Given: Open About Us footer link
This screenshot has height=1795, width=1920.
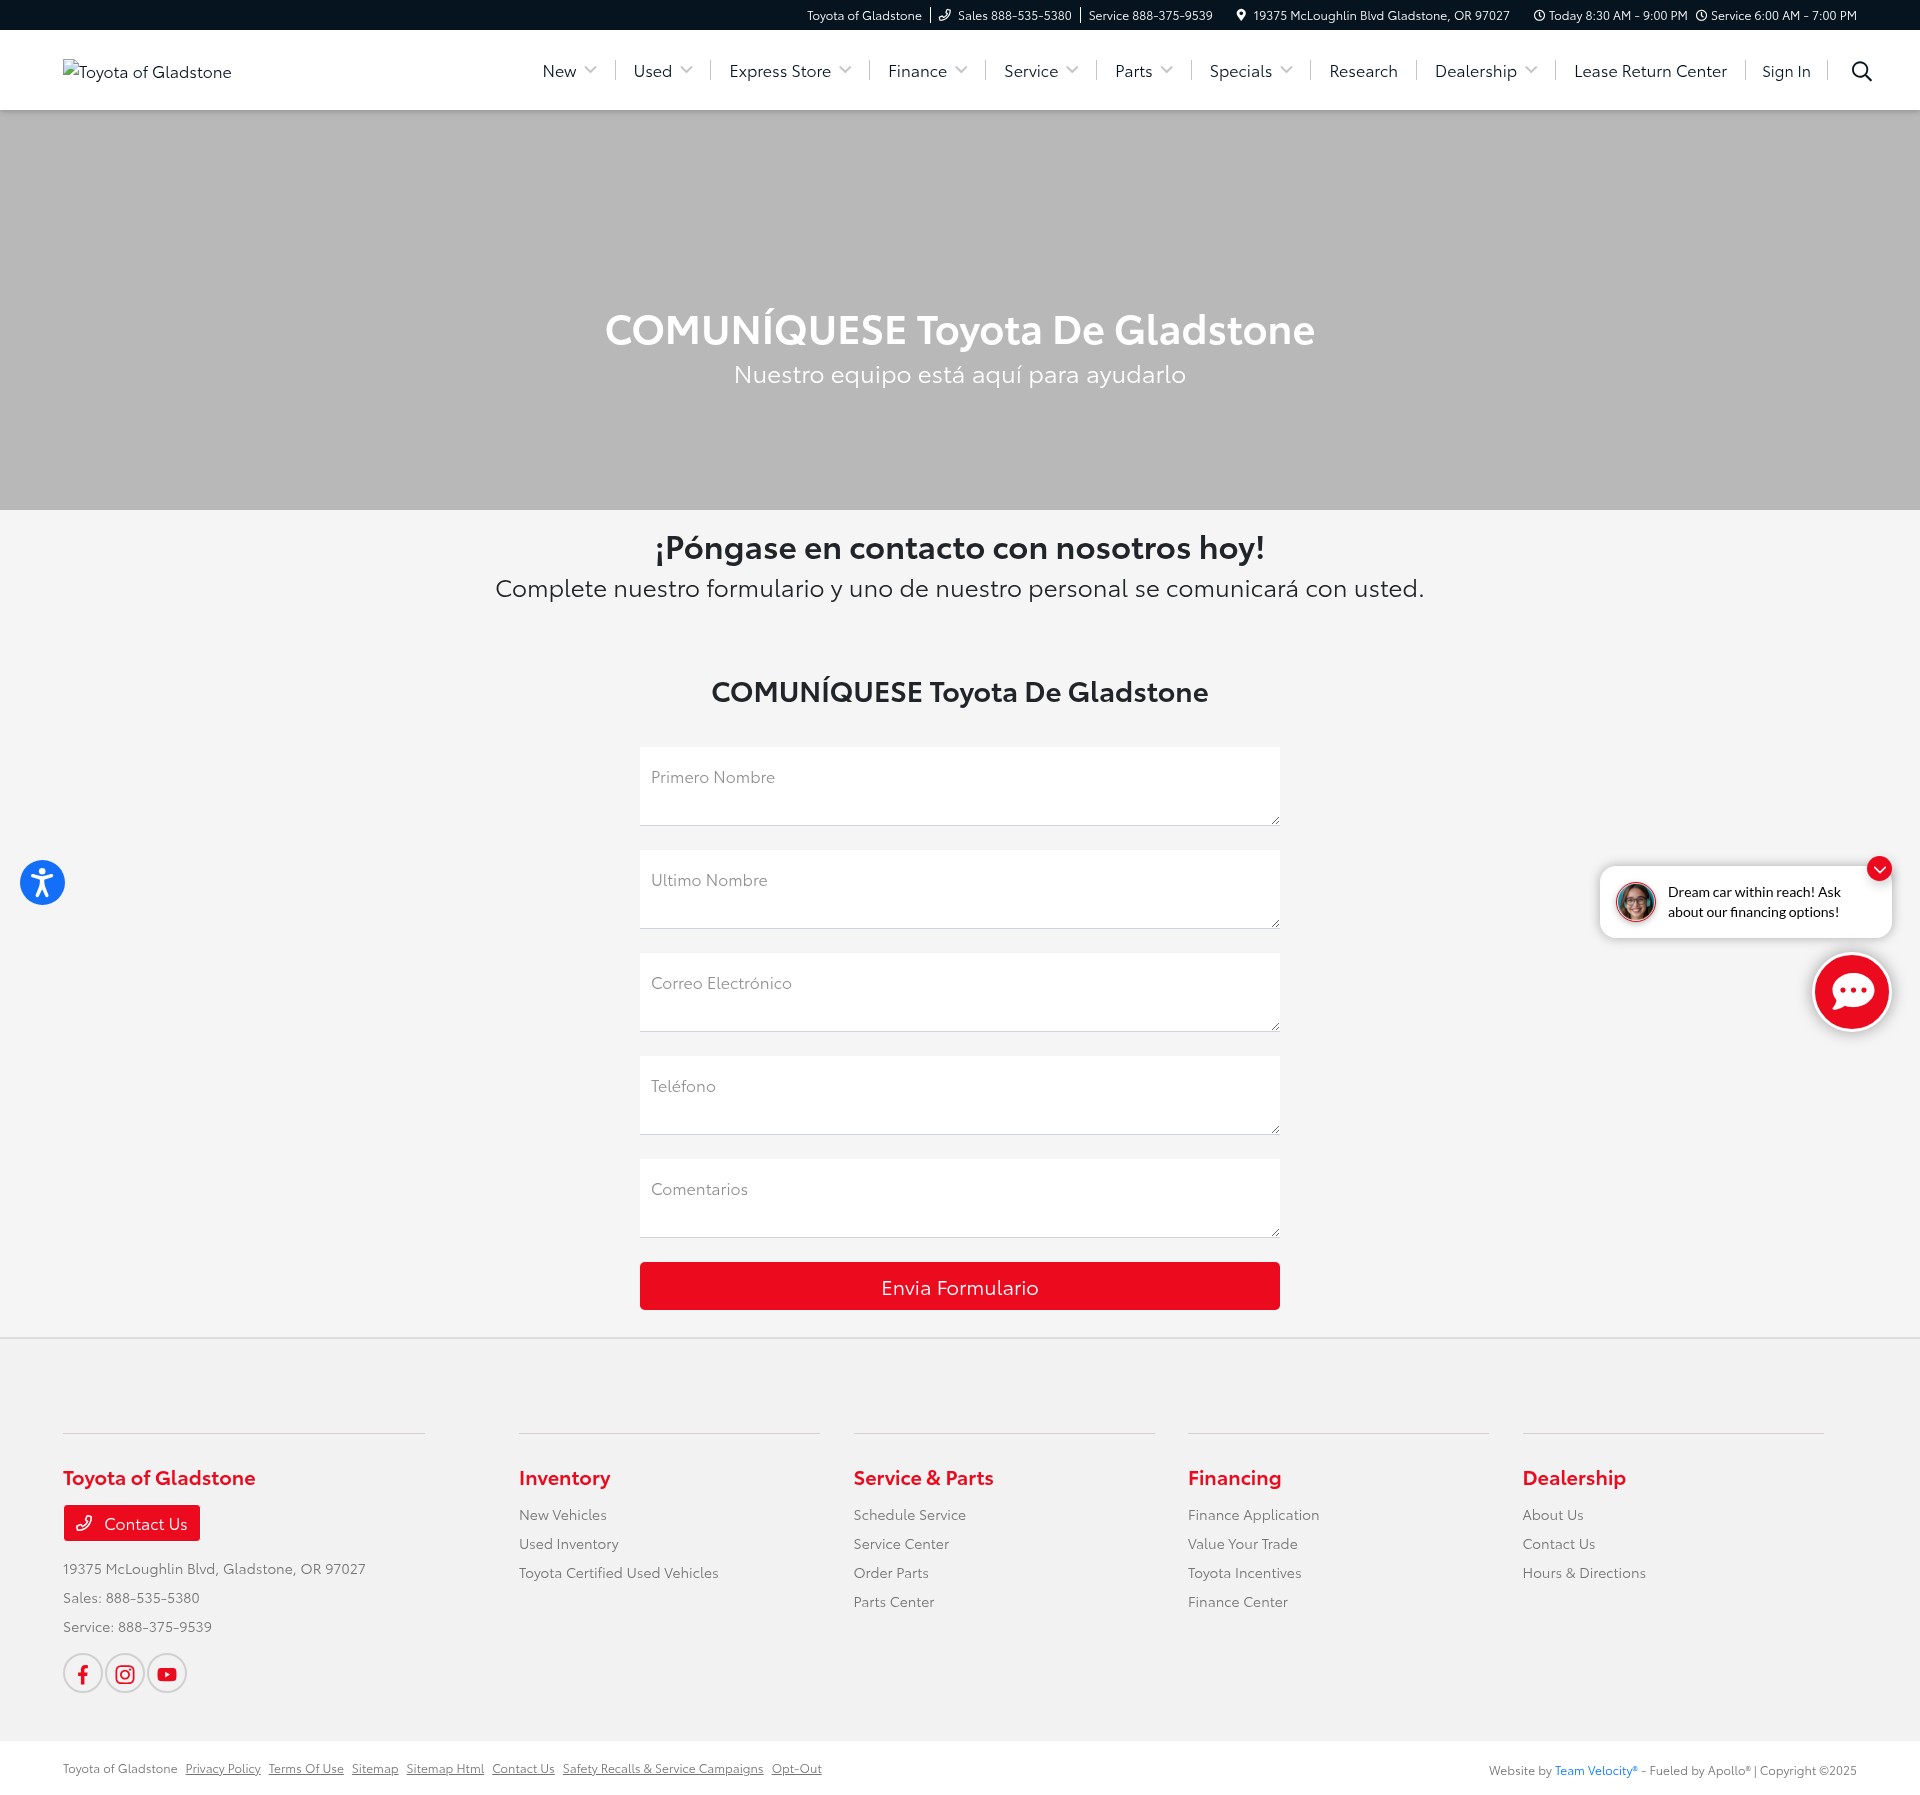Looking at the screenshot, I should [1552, 1515].
